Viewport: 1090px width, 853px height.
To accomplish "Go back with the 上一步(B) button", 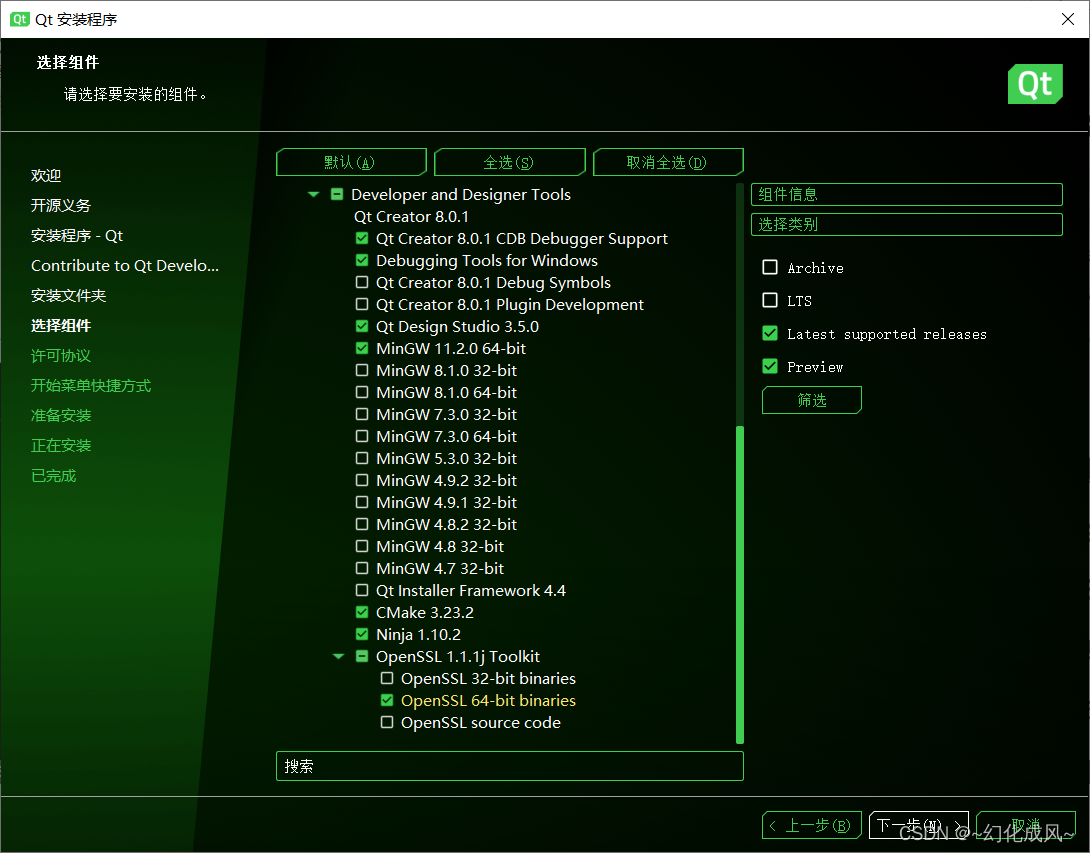I will pyautogui.click(x=811, y=825).
